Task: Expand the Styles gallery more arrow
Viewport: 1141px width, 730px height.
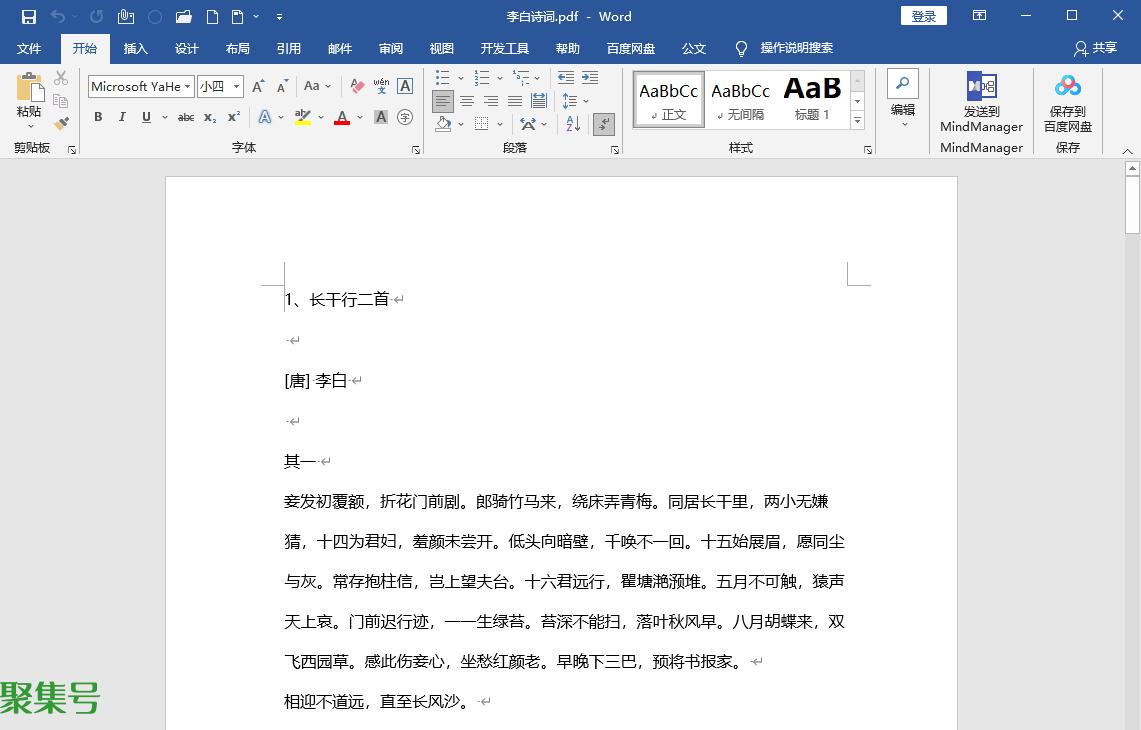Action: click(x=857, y=120)
